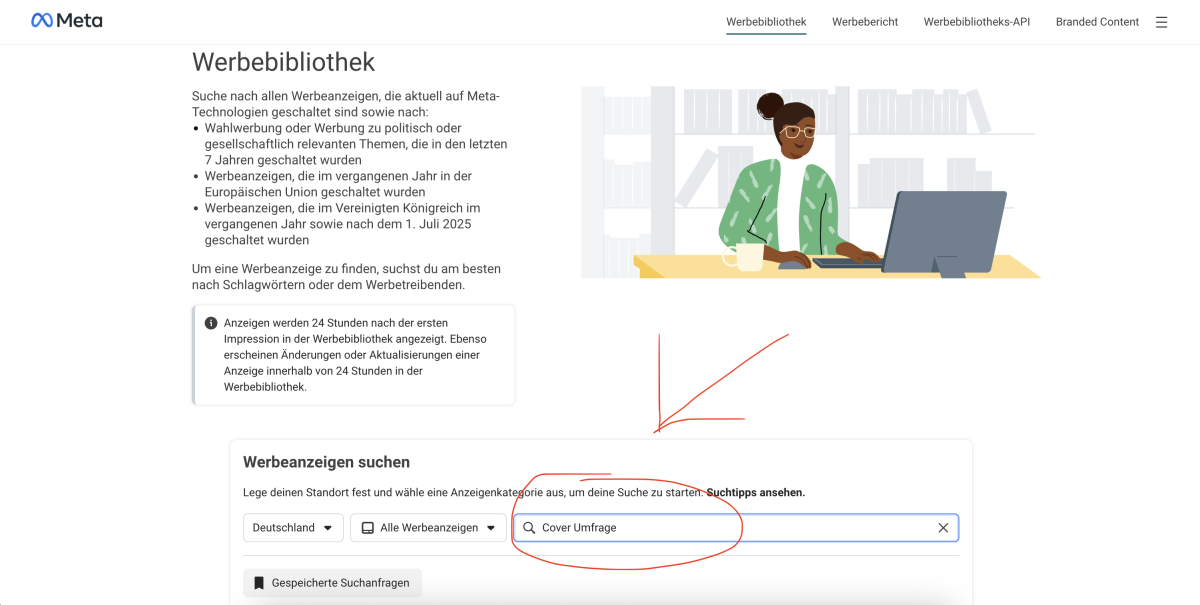Image resolution: width=1200 pixels, height=605 pixels.
Task: Click the Meta logo
Action: (x=67, y=20)
